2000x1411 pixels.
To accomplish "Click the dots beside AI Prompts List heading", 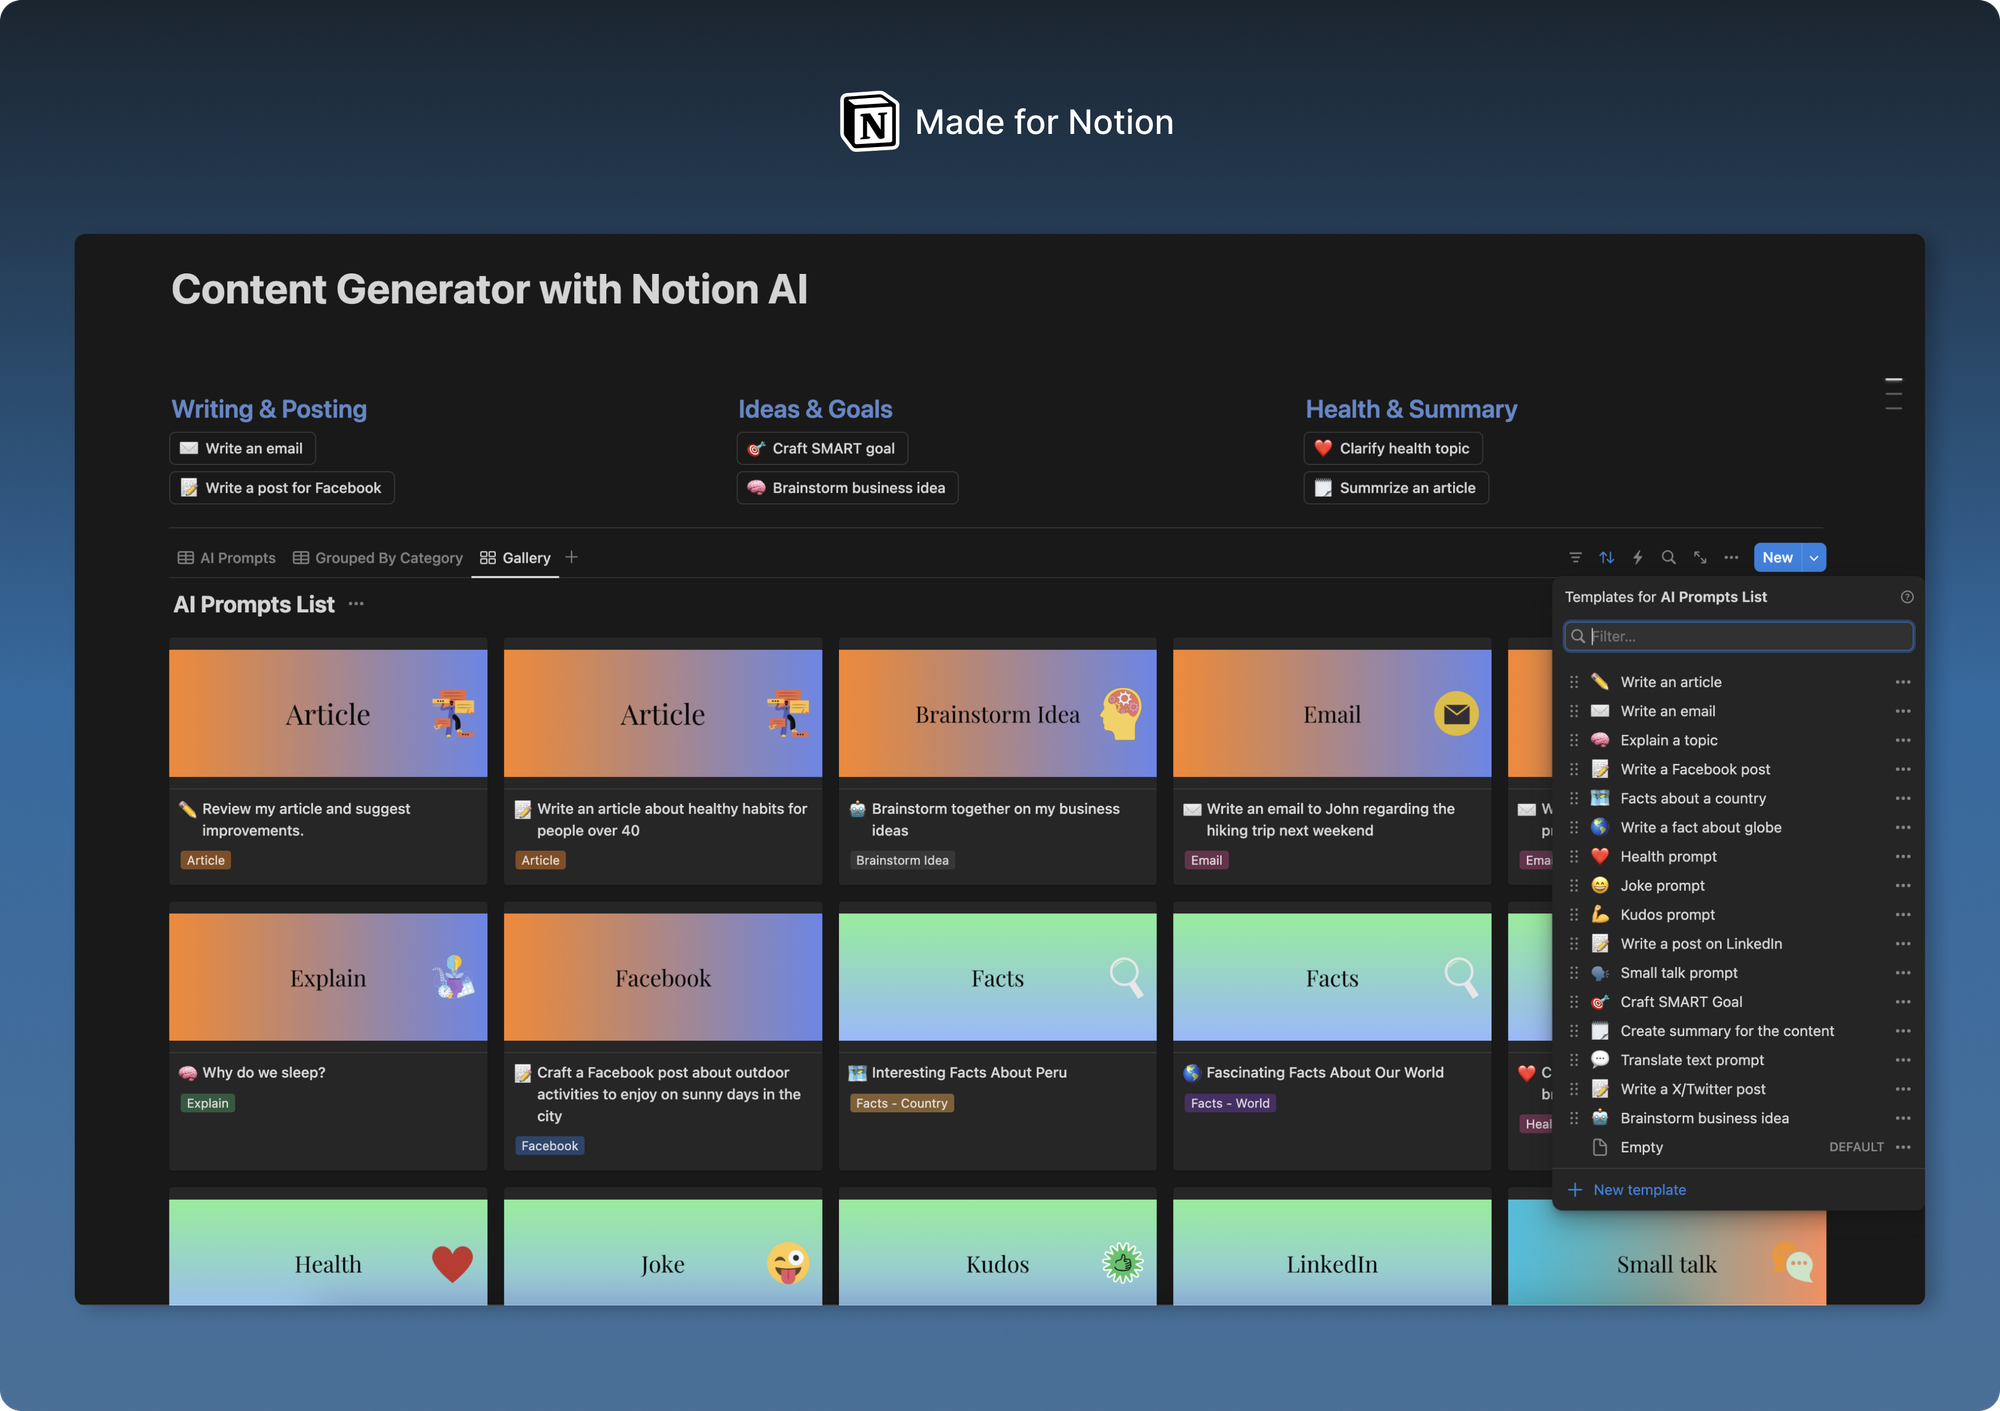I will click(356, 604).
